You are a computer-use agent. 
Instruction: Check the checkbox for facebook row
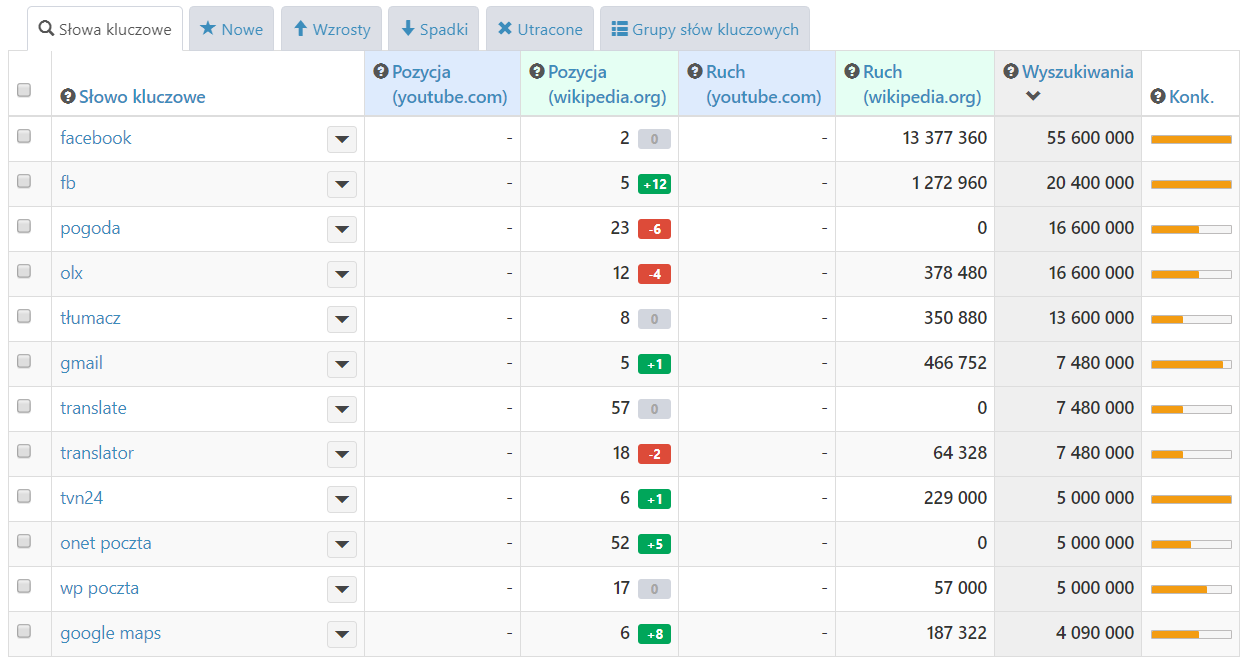24,137
